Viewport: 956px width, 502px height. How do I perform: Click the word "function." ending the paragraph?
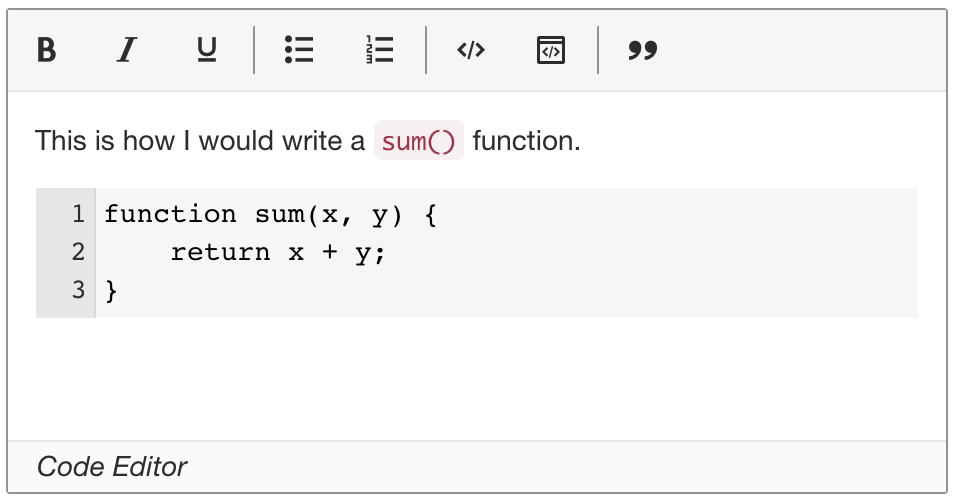pyautogui.click(x=526, y=141)
